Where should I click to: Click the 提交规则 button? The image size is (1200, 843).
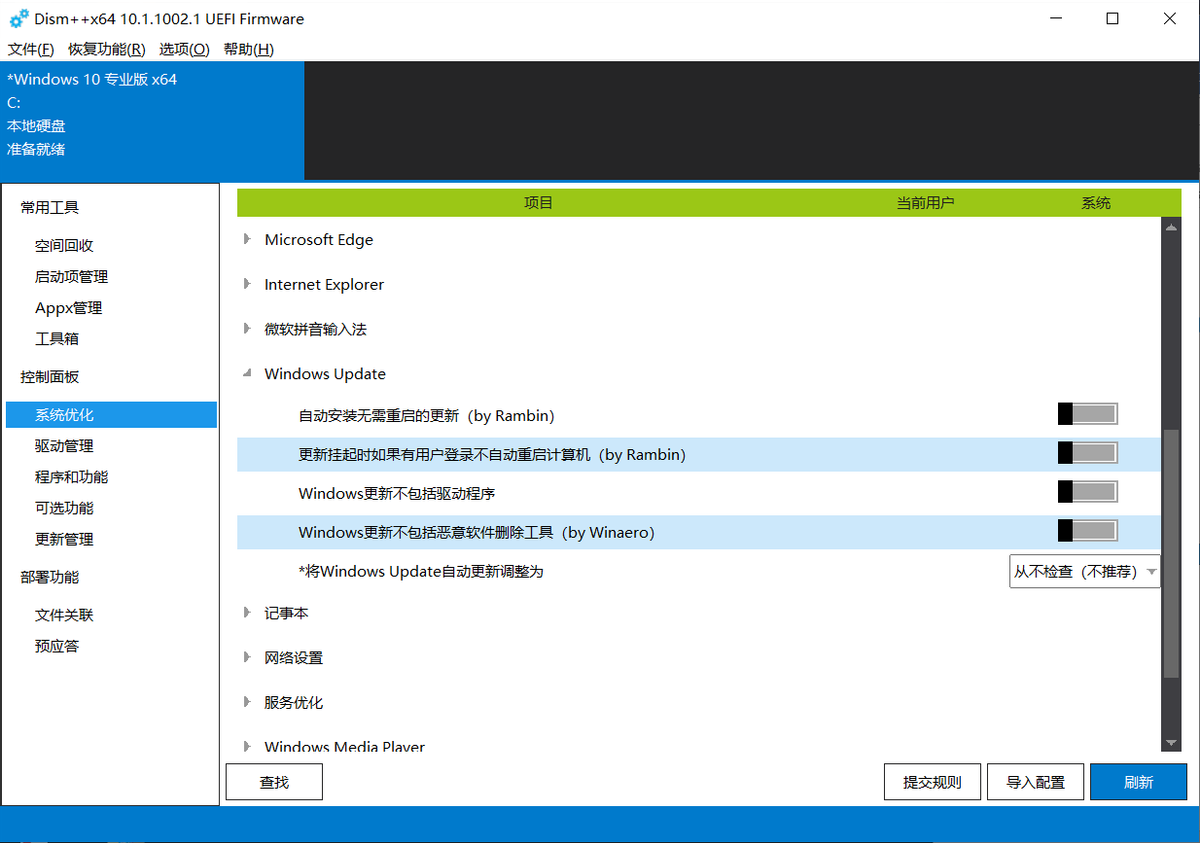click(932, 782)
